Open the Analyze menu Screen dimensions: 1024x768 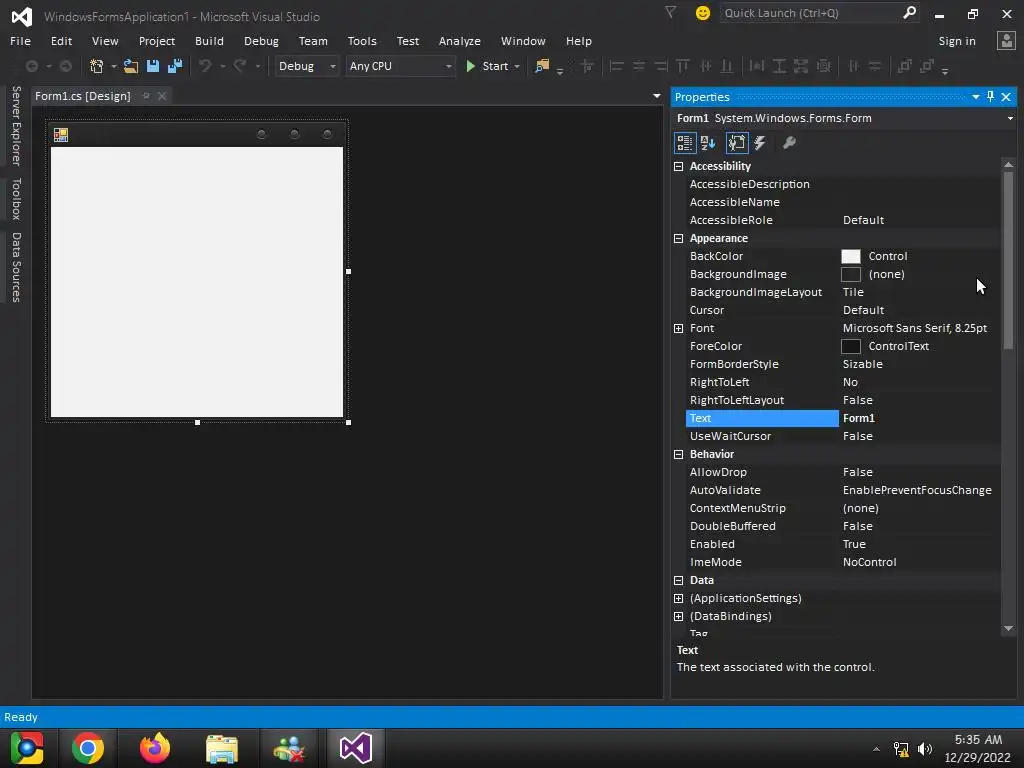(x=460, y=40)
